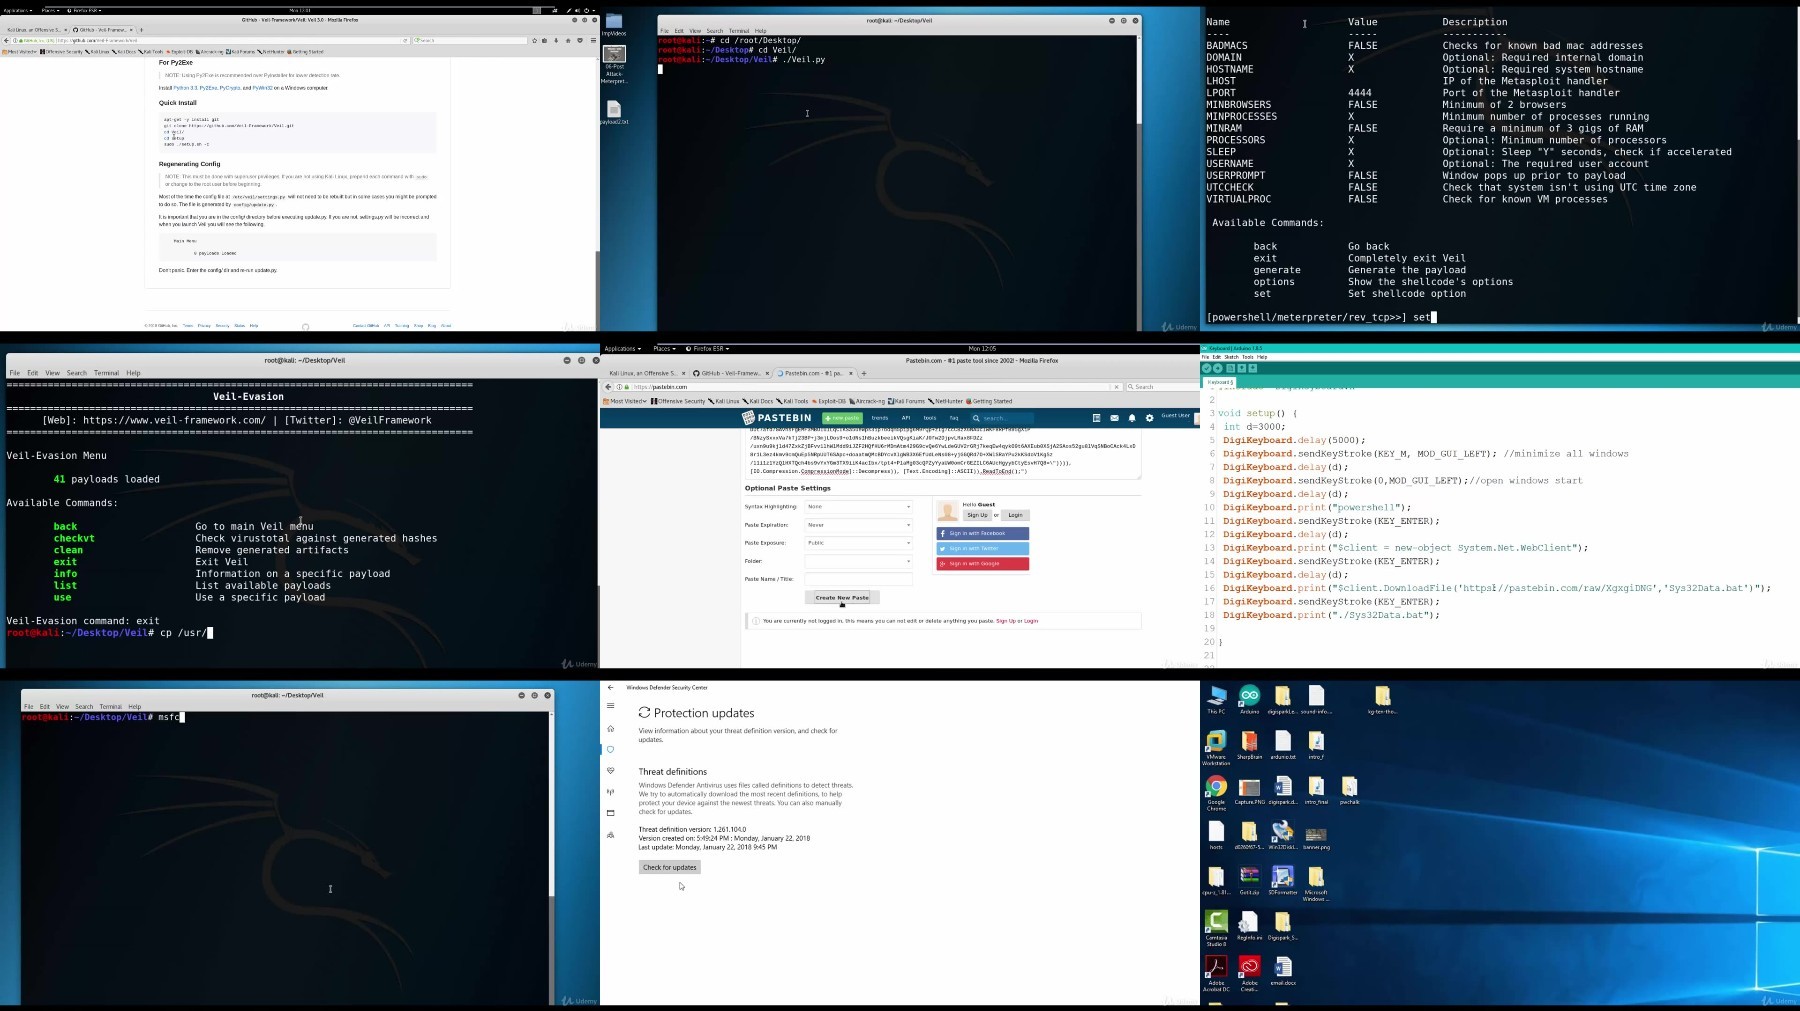This screenshot has height=1011, width=1800.
Task: Select the SDFormatter desktop icon
Action: tap(1283, 881)
